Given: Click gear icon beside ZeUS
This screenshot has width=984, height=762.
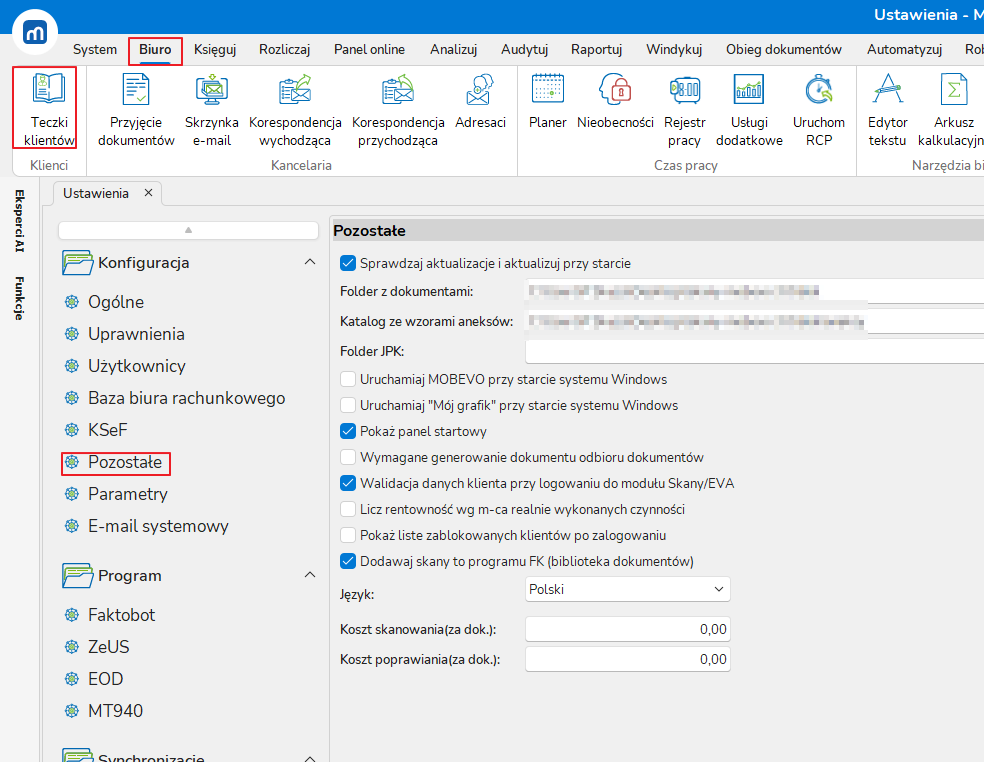Looking at the screenshot, I should 72,647.
